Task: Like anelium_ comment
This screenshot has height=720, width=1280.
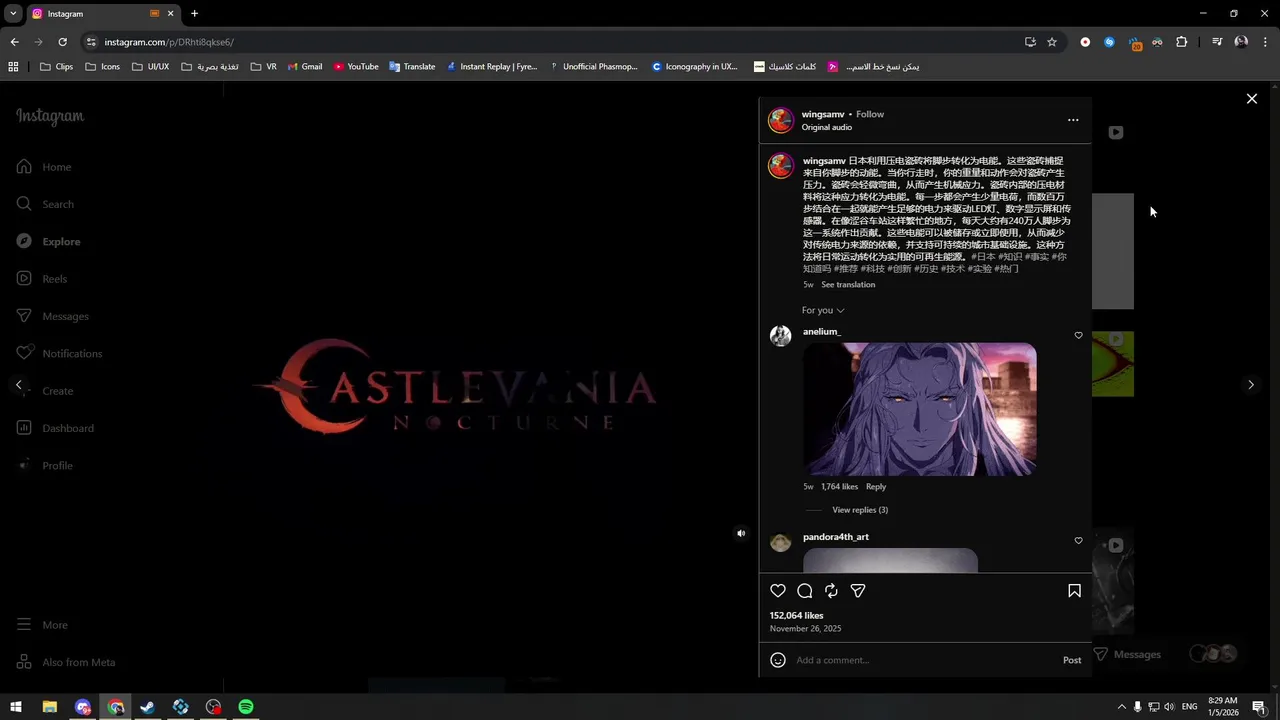Action: pos(1078,335)
